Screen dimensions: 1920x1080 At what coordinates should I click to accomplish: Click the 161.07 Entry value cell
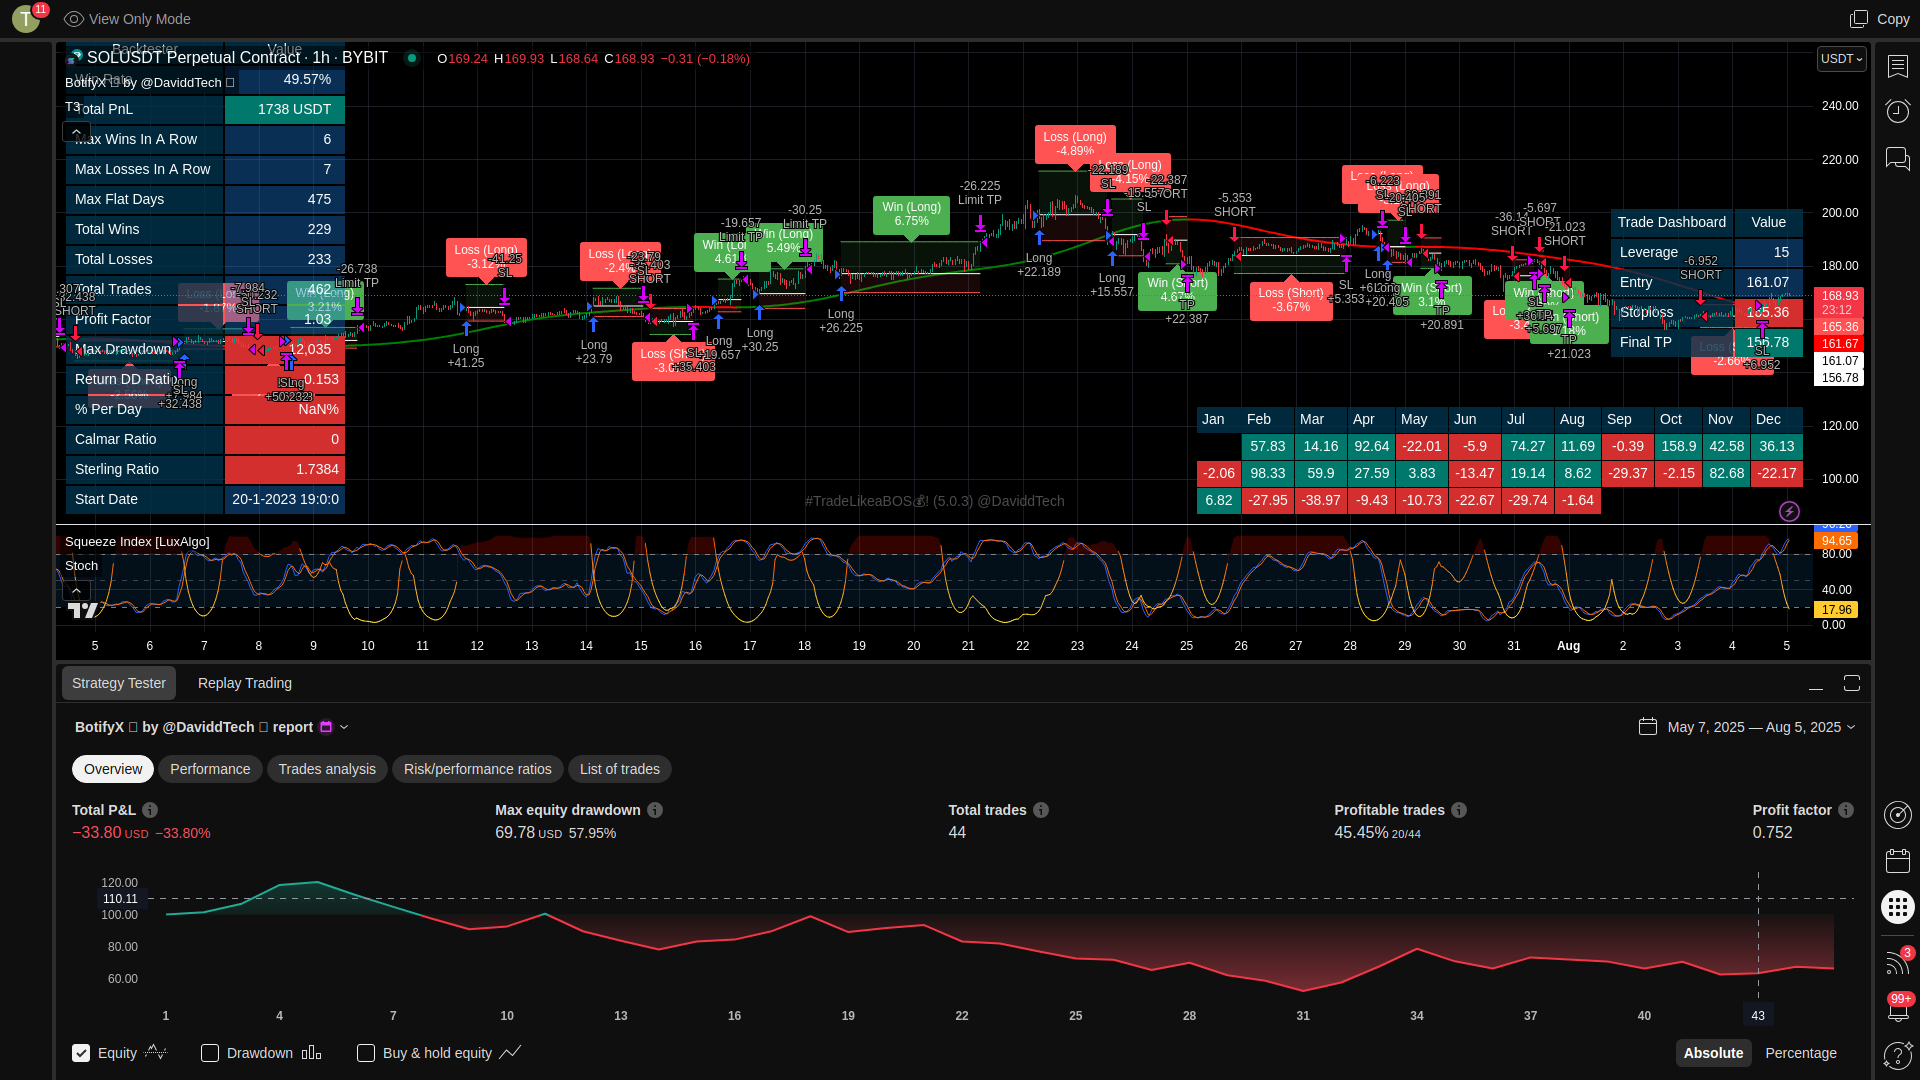[1768, 282]
